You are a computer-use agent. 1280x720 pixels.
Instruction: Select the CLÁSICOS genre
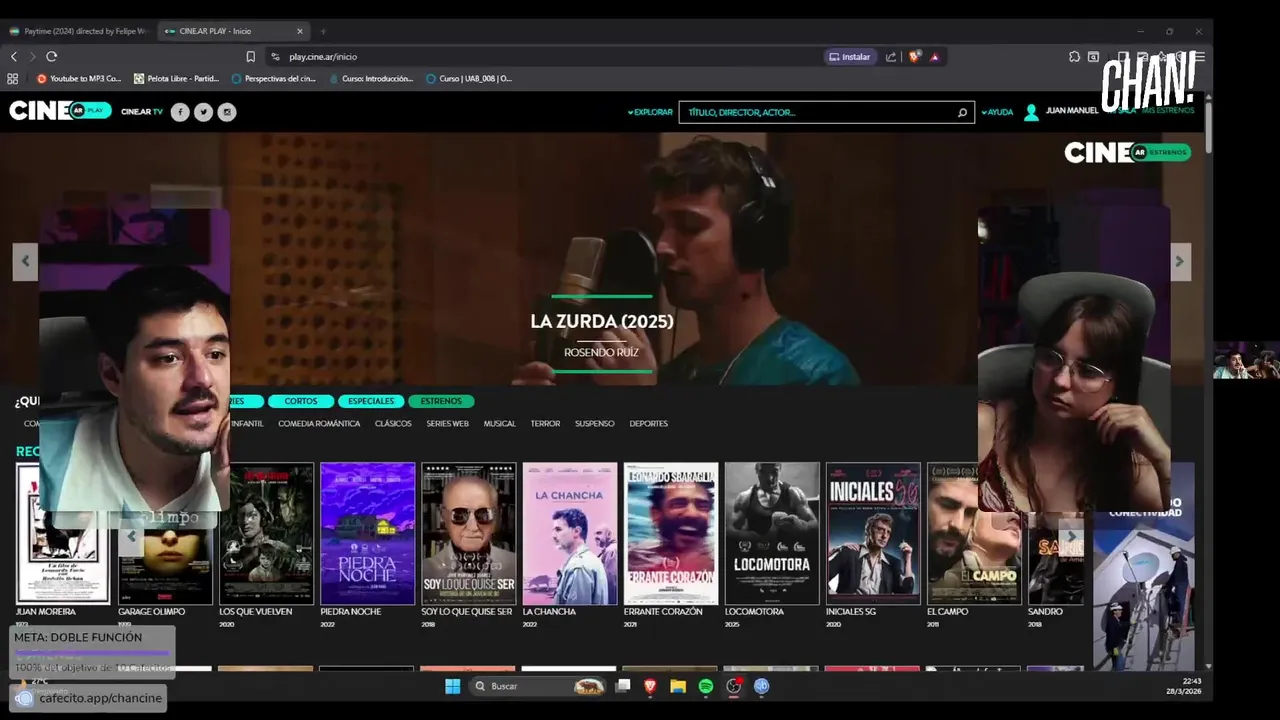pyautogui.click(x=393, y=424)
